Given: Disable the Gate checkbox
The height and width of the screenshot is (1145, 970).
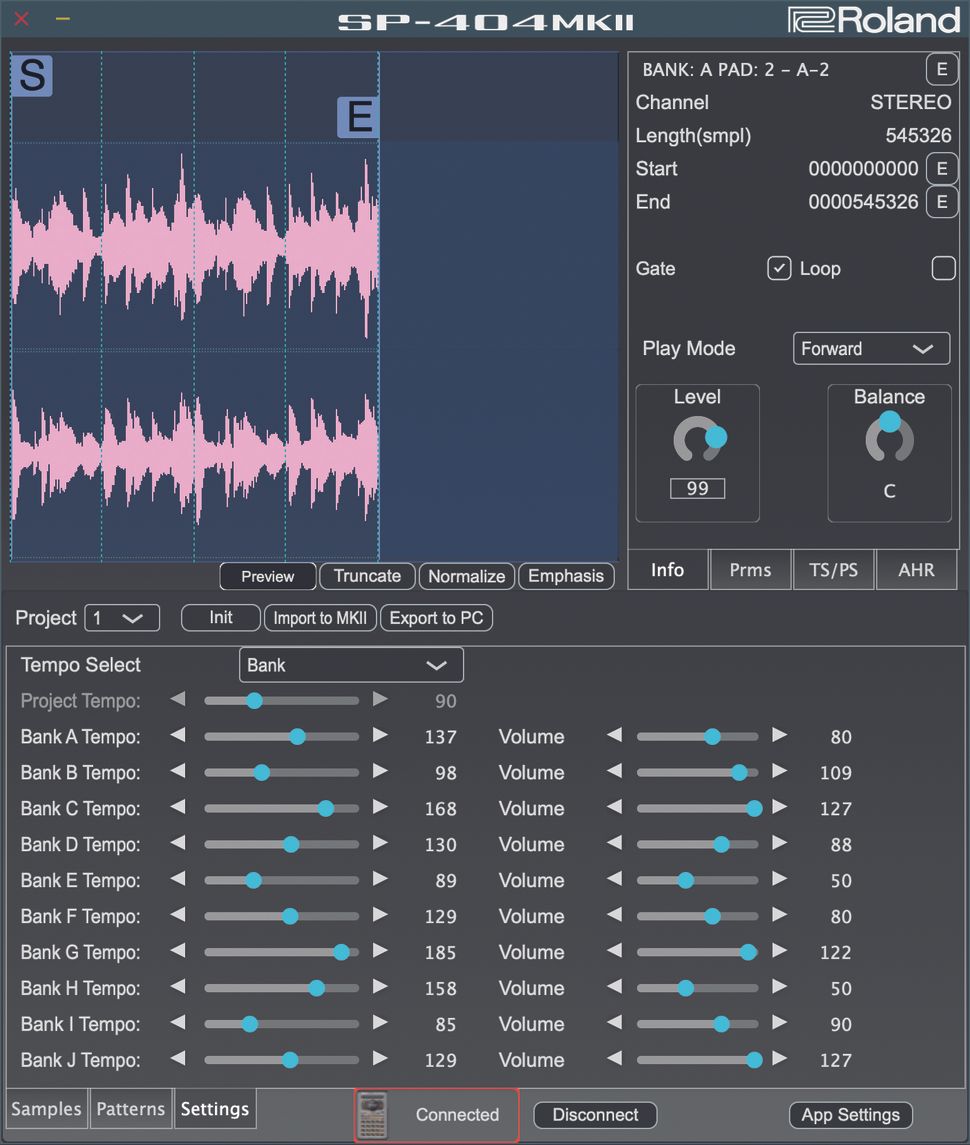Looking at the screenshot, I should coord(779,268).
